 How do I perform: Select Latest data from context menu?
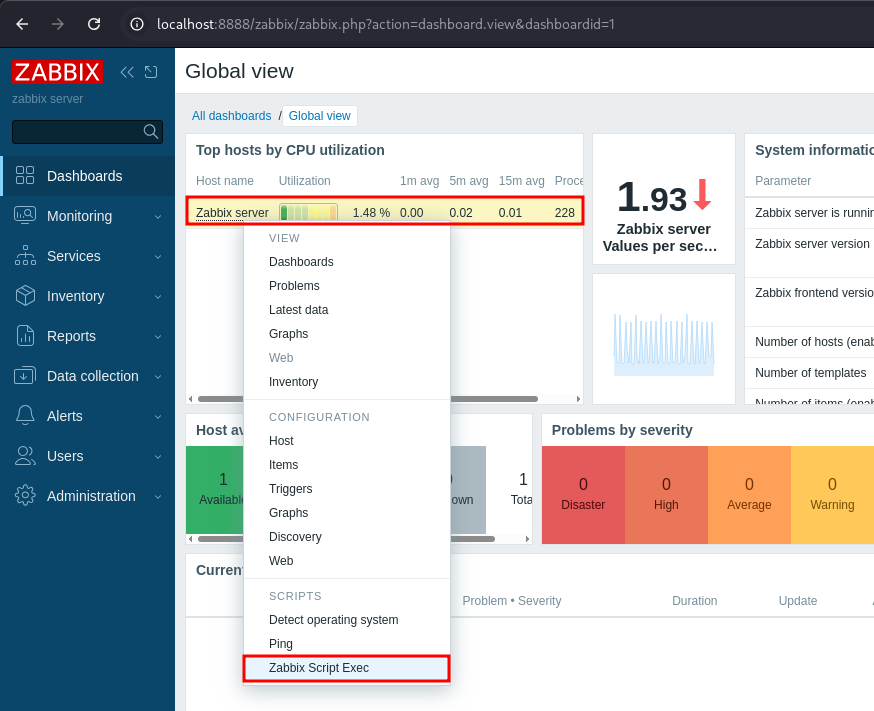347,310
